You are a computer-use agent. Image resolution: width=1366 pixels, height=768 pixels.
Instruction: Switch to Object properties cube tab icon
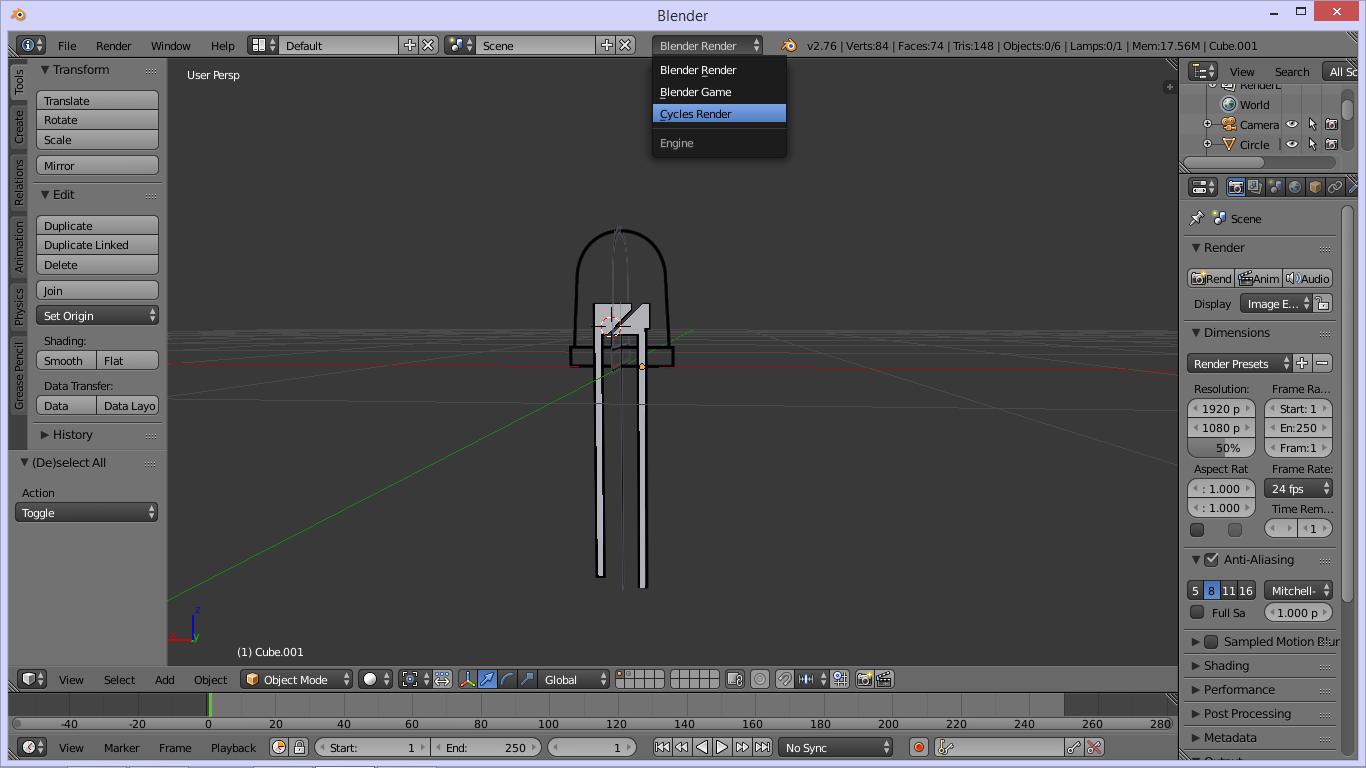pyautogui.click(x=1315, y=187)
